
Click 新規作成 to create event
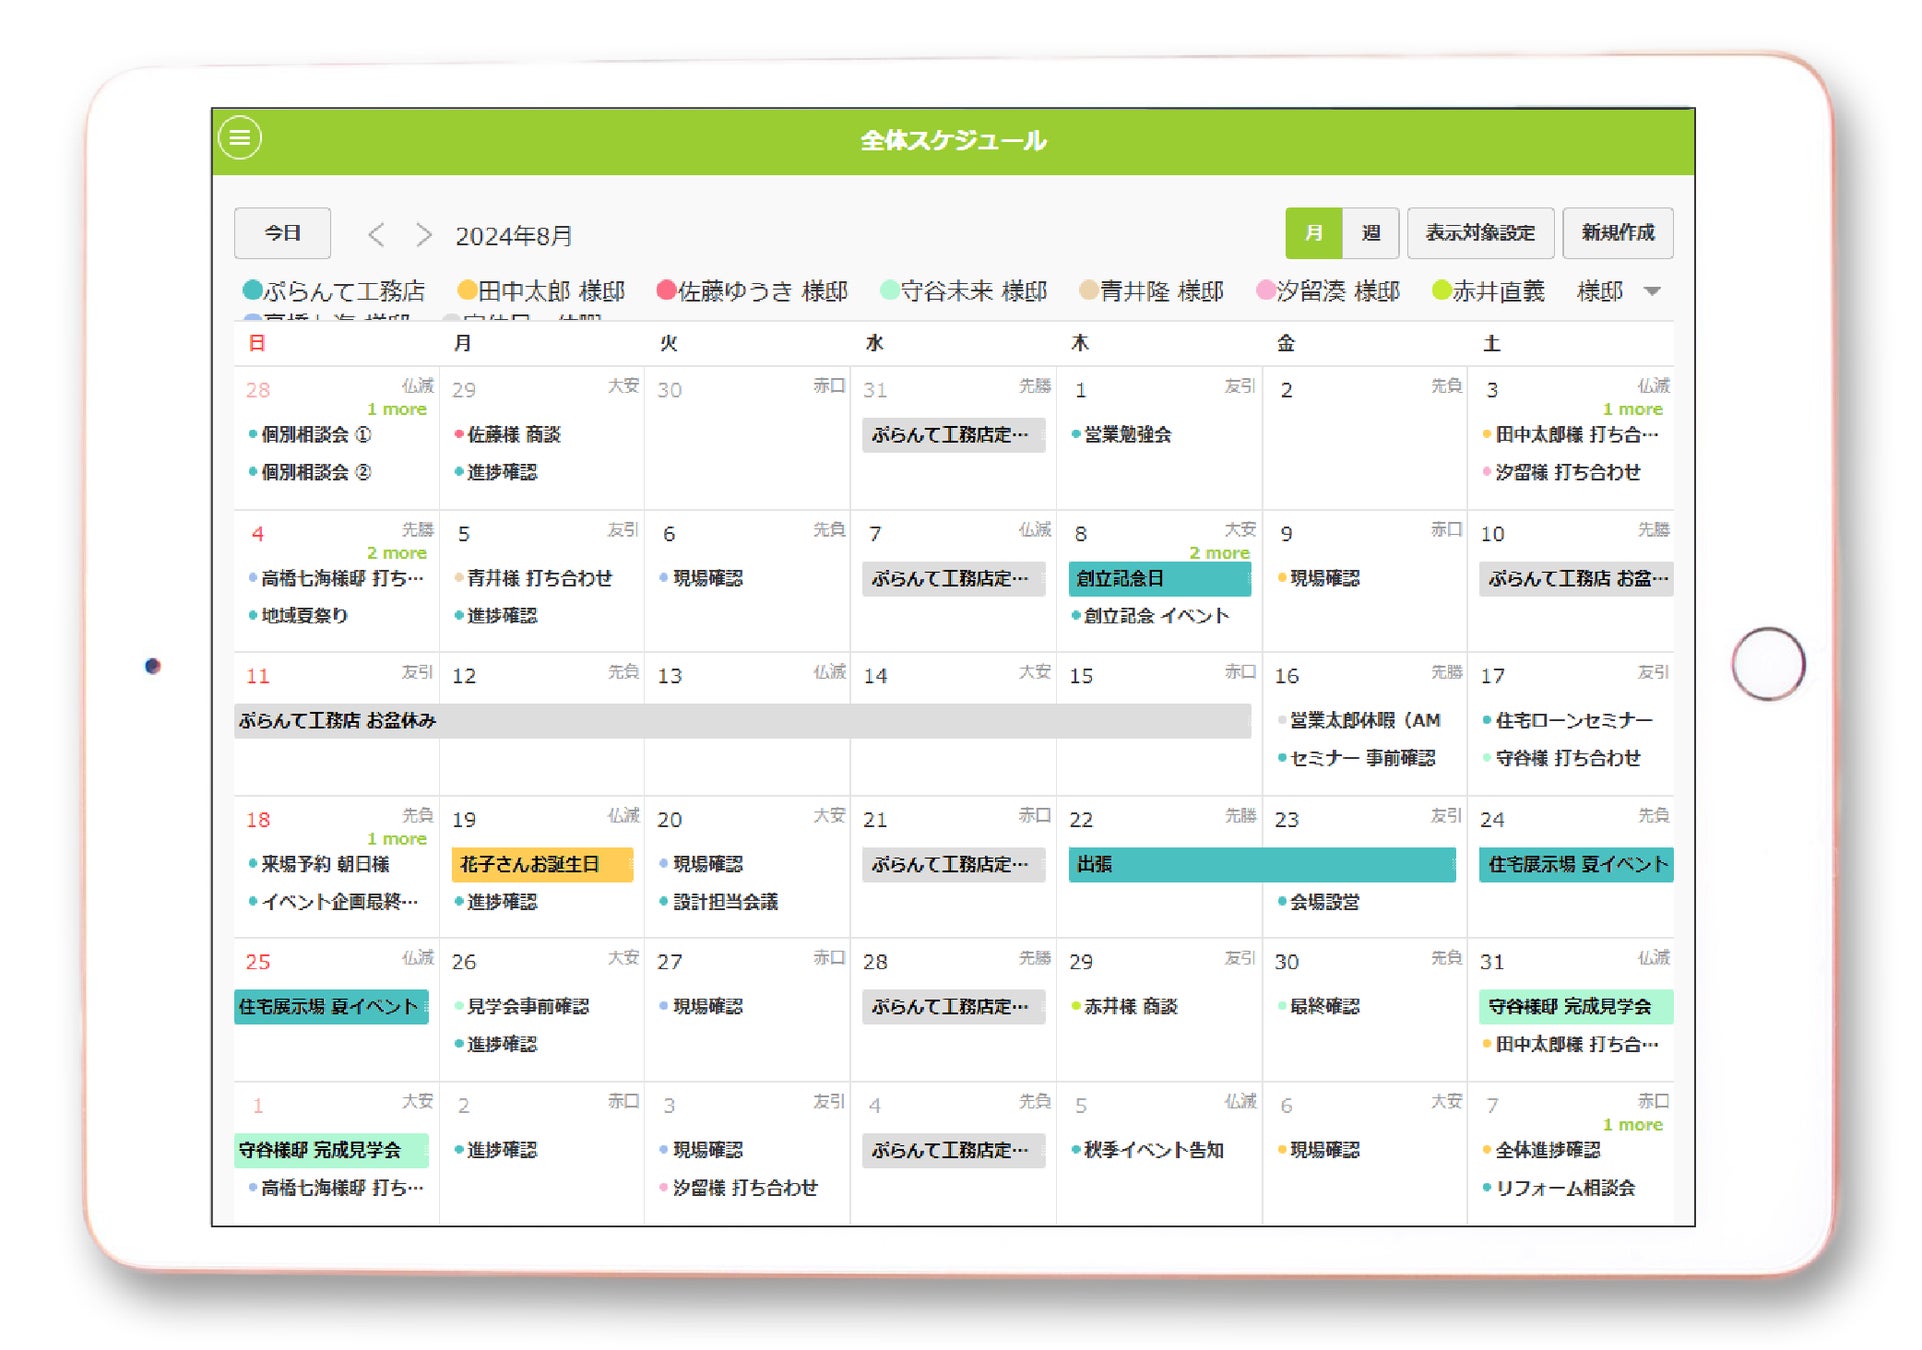point(1616,233)
